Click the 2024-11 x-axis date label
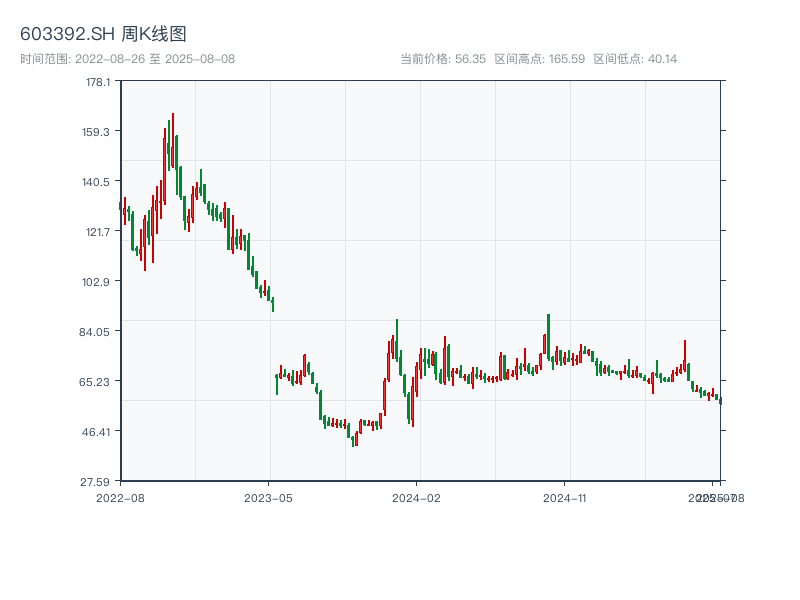Screen dimensions: 800x600 point(565,497)
